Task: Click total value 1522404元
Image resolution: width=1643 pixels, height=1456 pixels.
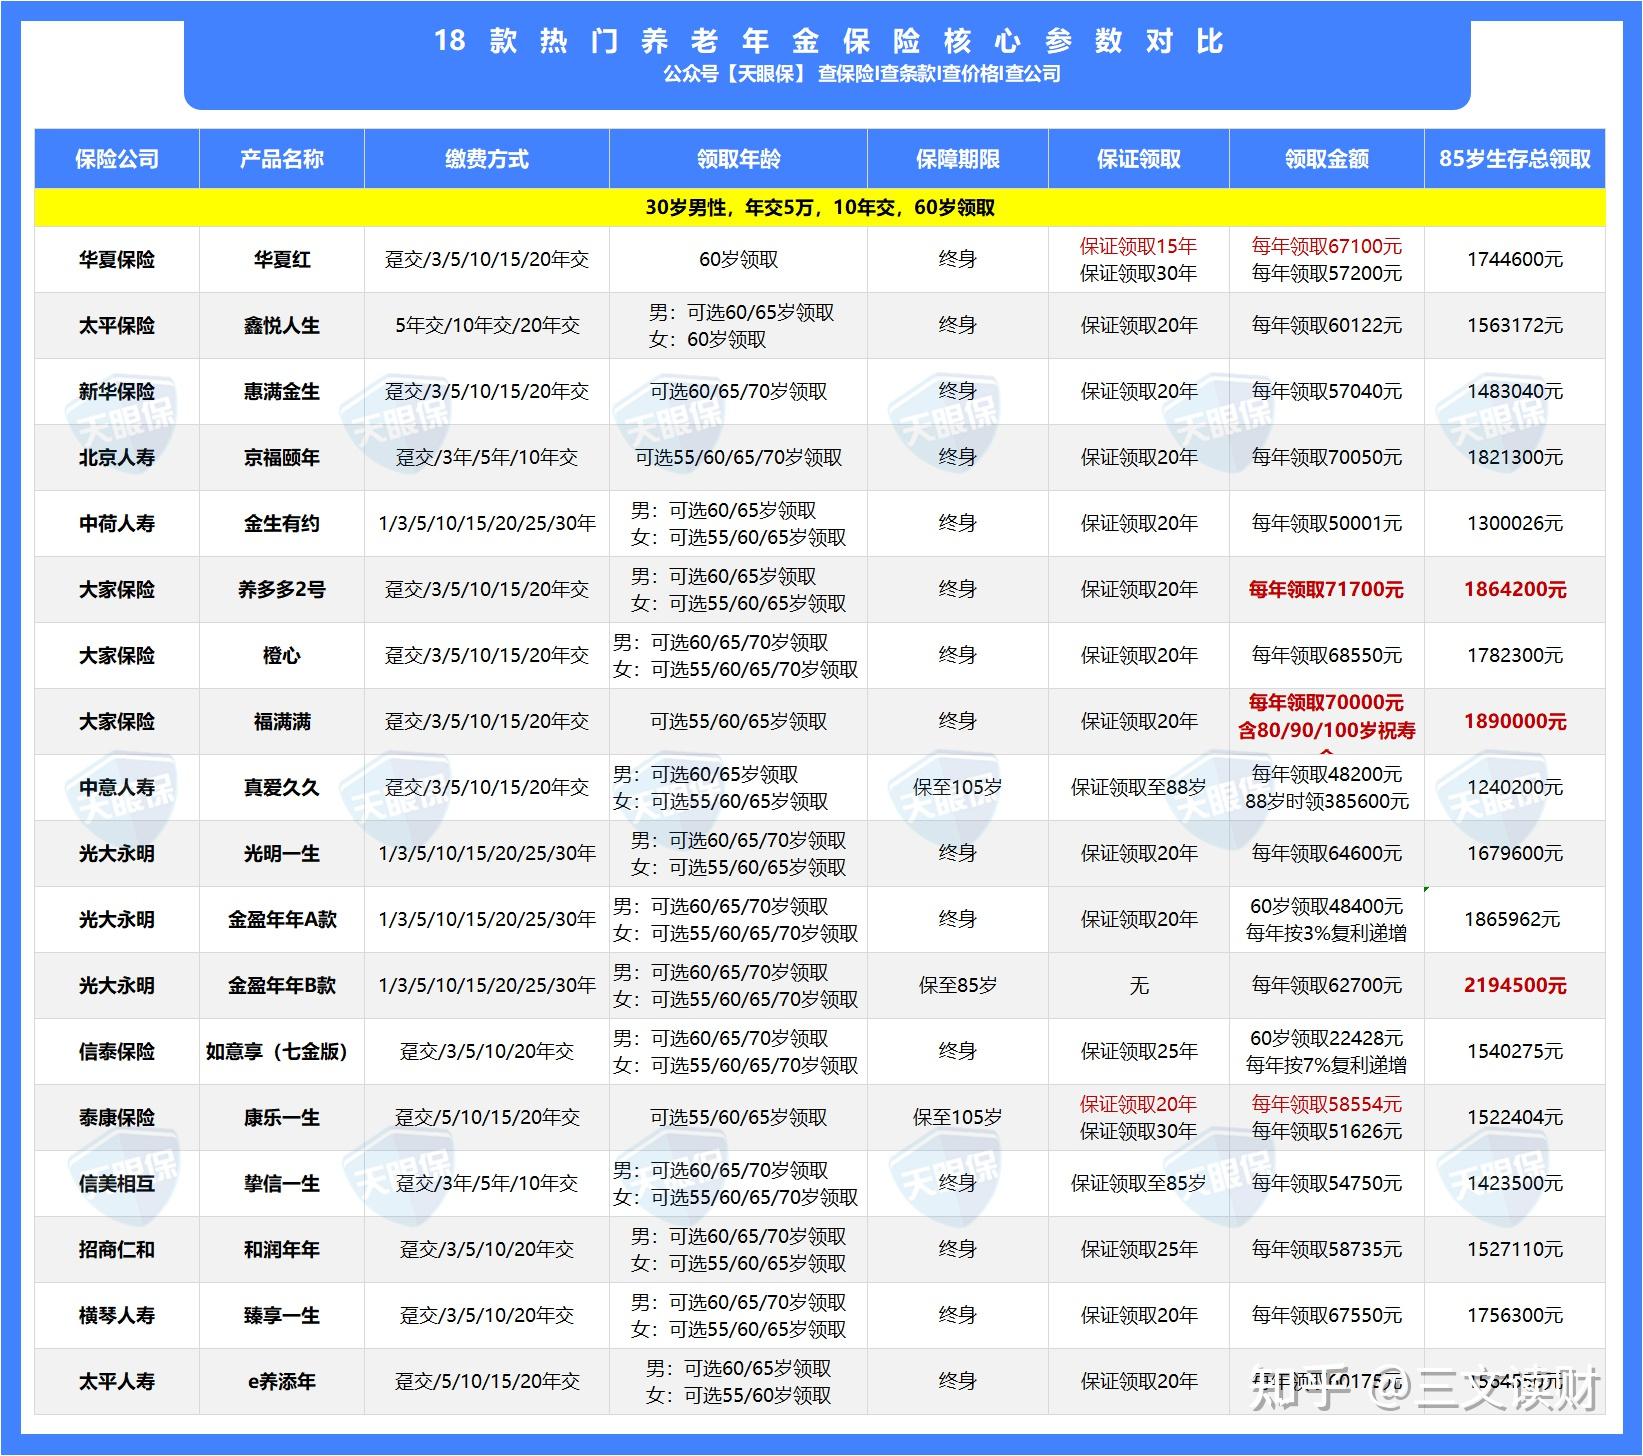Action: click(1515, 1118)
